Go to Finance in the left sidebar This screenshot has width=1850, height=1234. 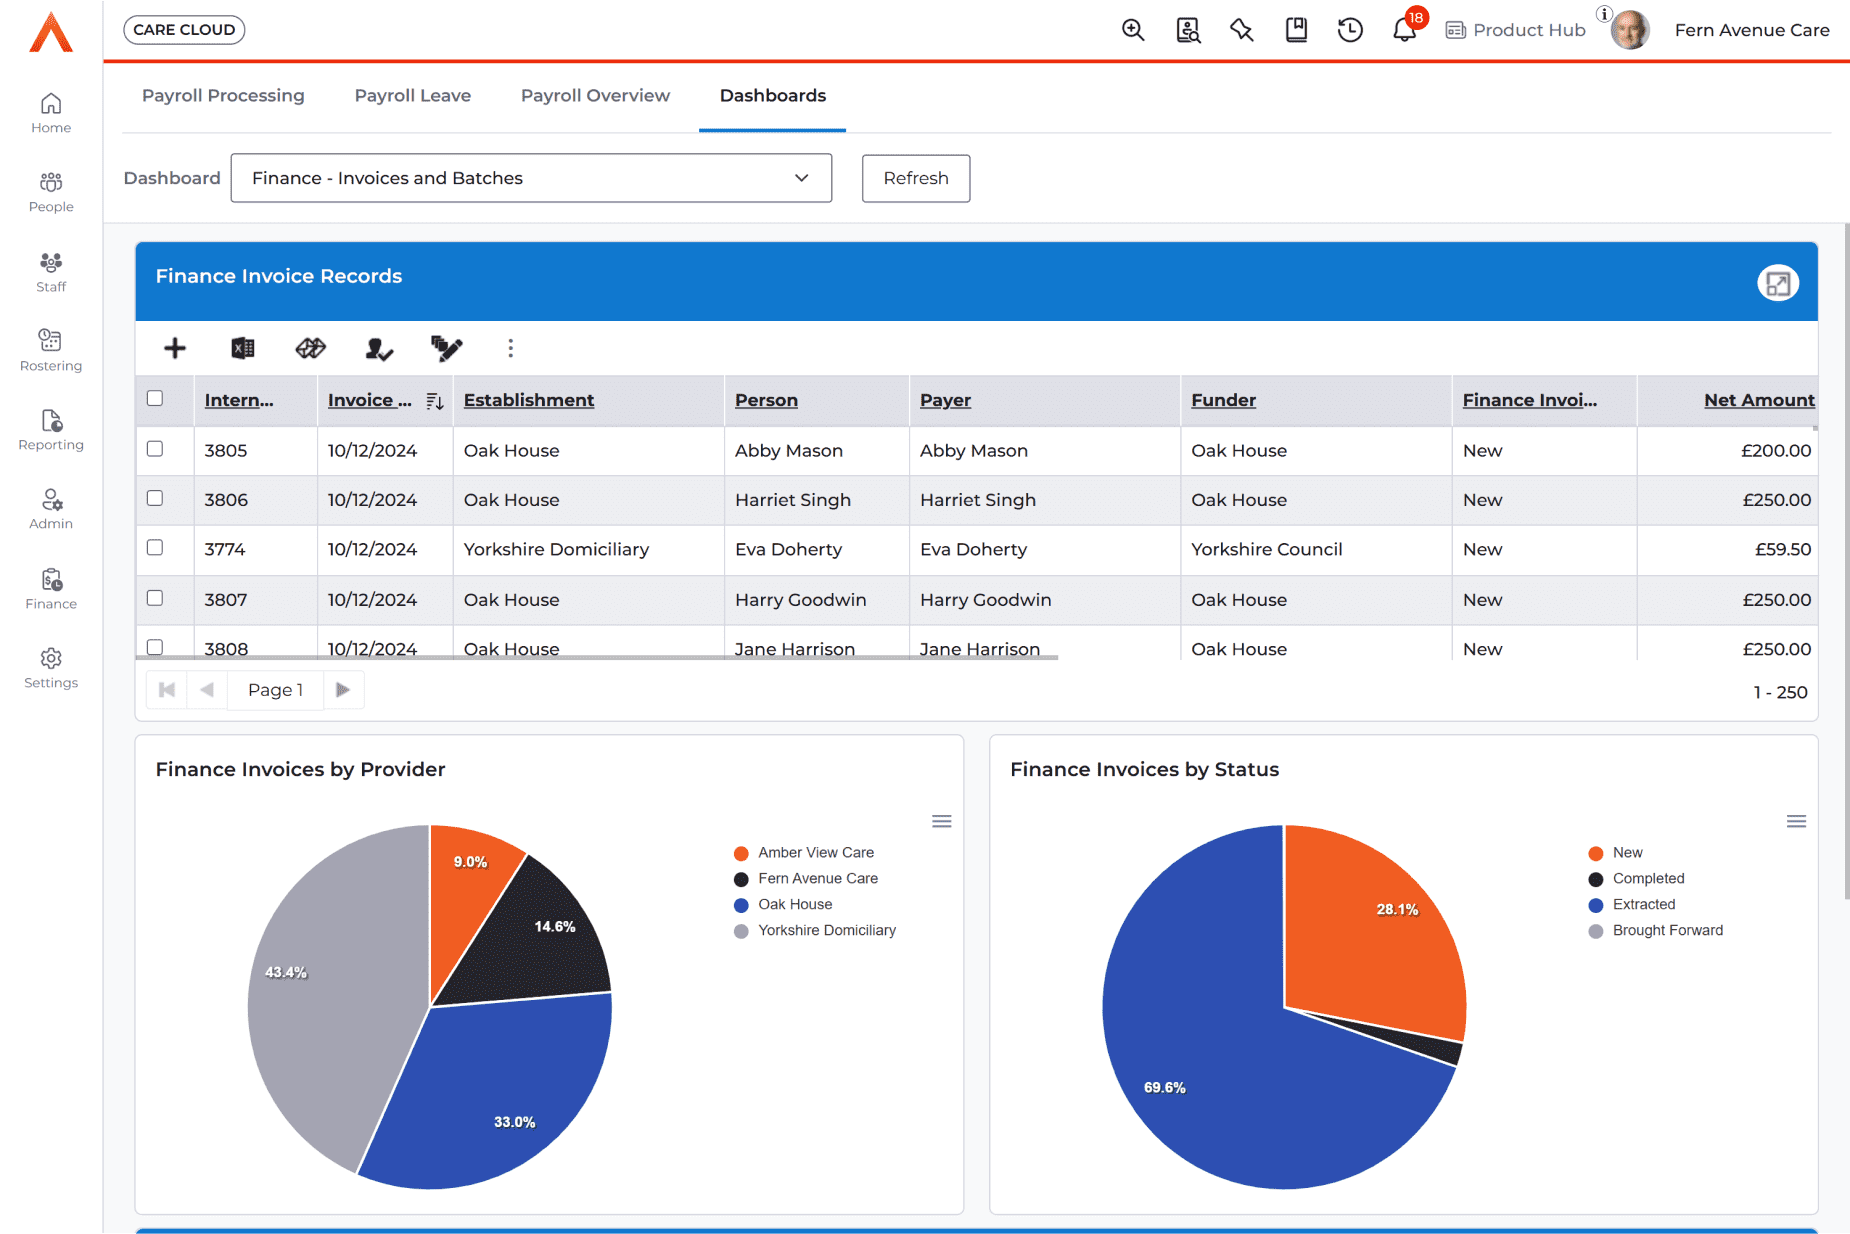coord(51,588)
